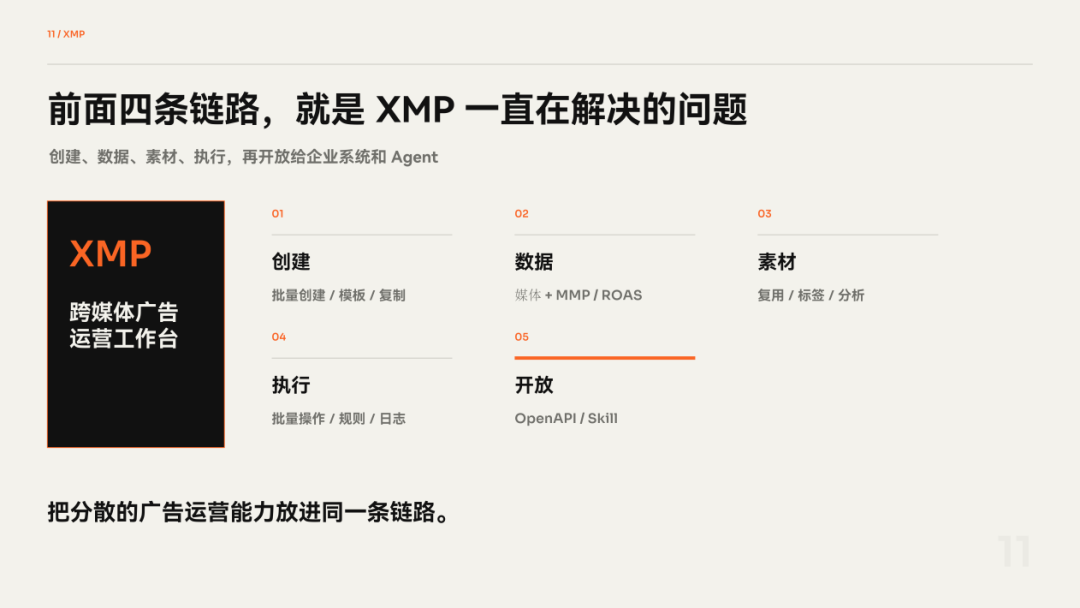Click 'OpenAPI / Skill' description
1080x608 pixels.
566,419
